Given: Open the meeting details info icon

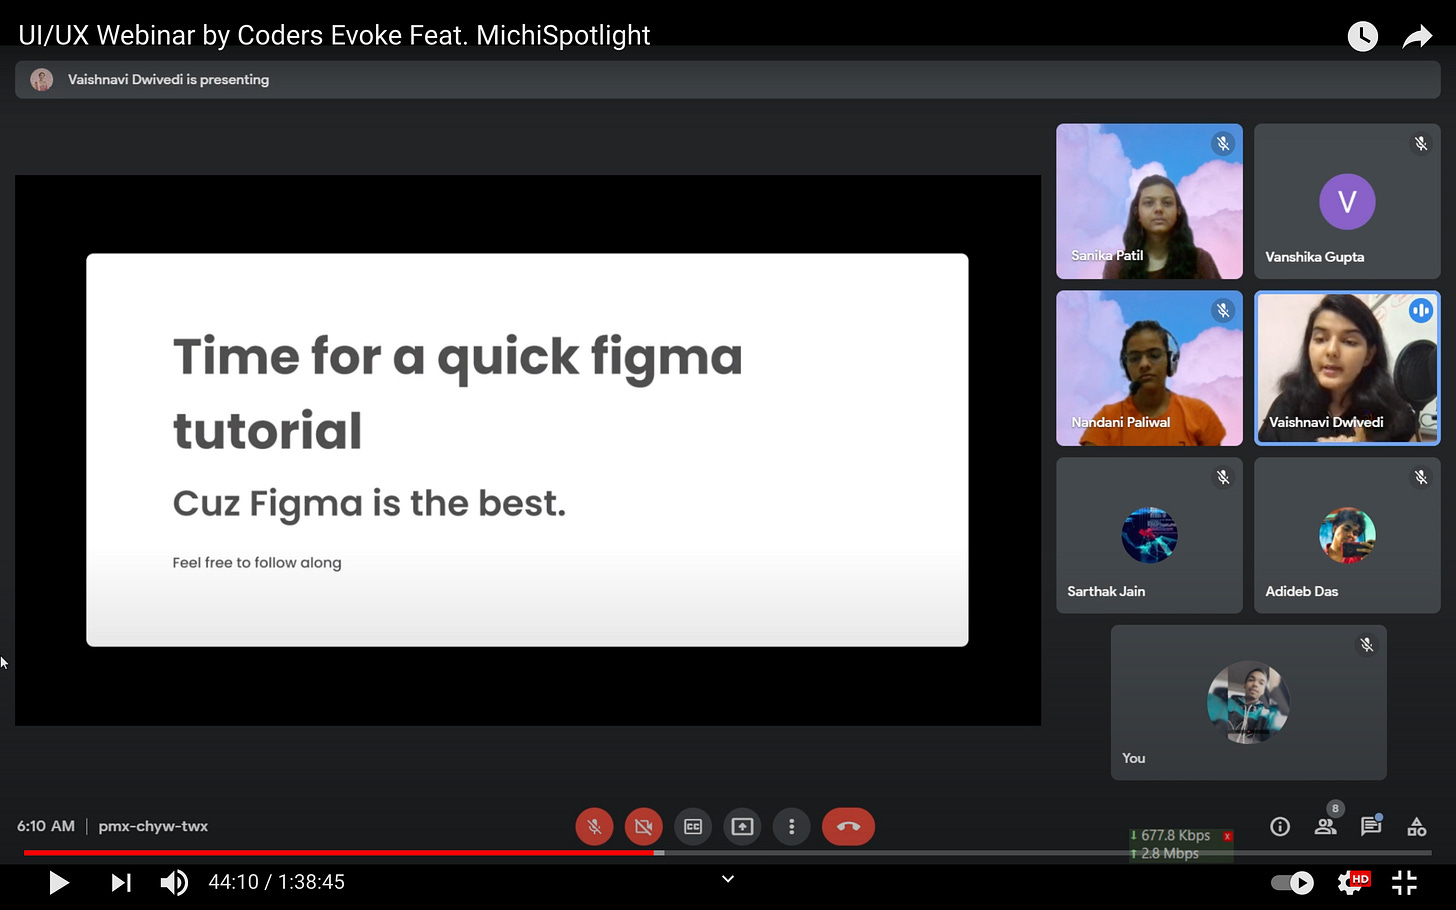Looking at the screenshot, I should click(1280, 827).
